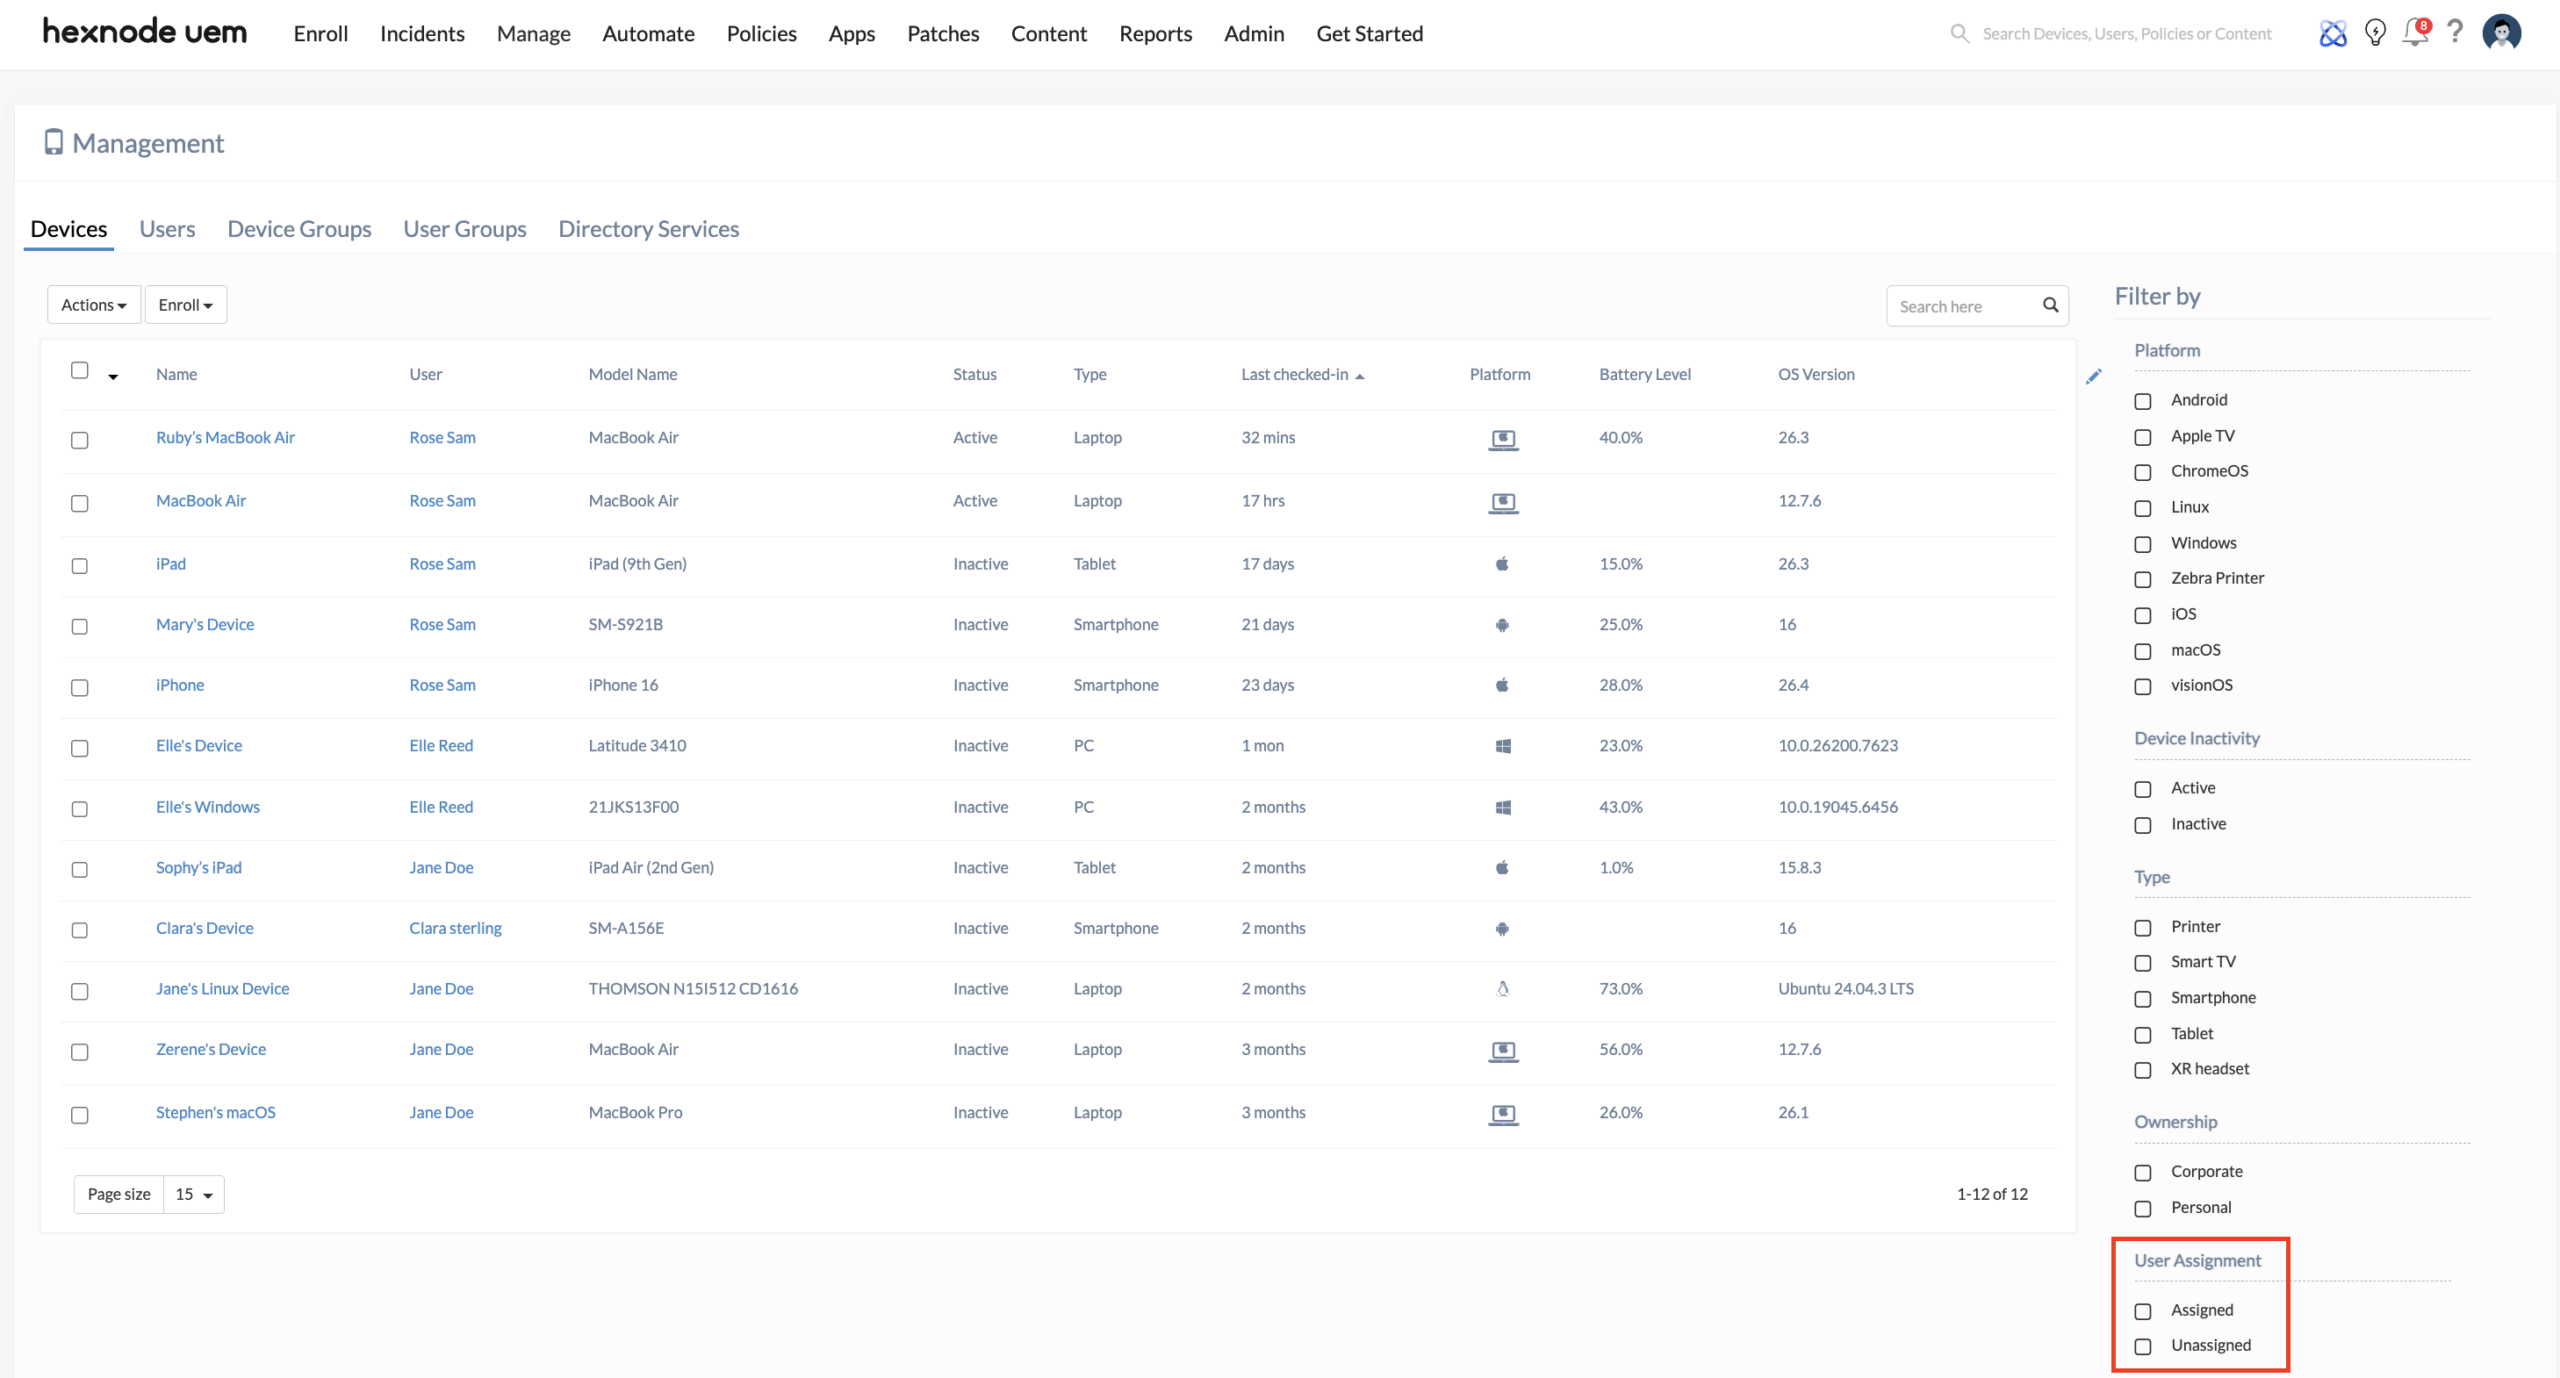Open the Clara sterling user link
Viewport: 2560px width, 1378px height.
[x=455, y=928]
